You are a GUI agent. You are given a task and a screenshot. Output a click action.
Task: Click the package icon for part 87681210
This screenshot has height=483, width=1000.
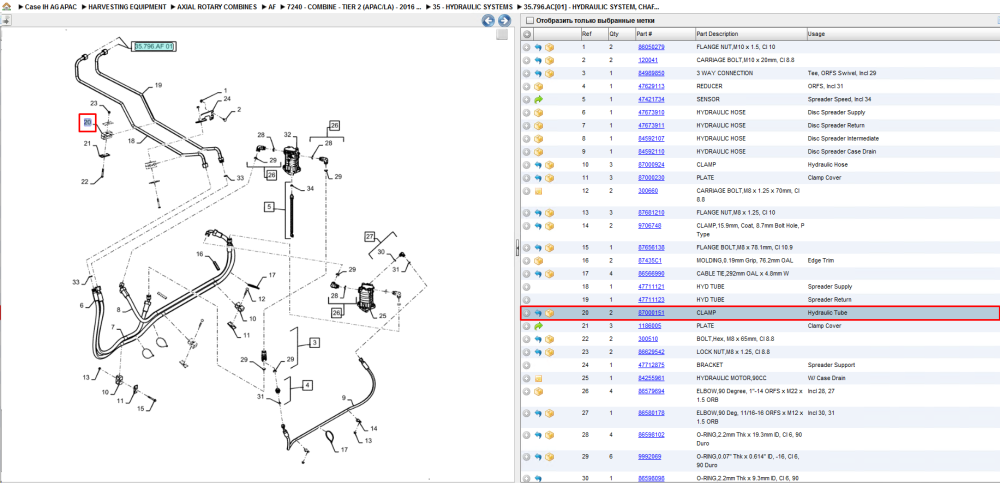(549, 212)
